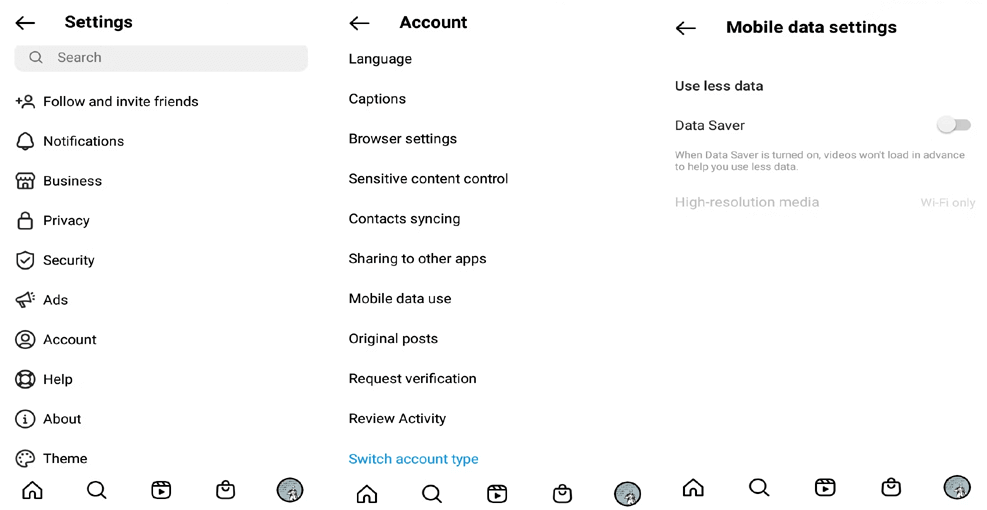Tap Reels icon in Mobile data screen bottom bar
The height and width of the screenshot is (510, 987).
pyautogui.click(x=825, y=487)
